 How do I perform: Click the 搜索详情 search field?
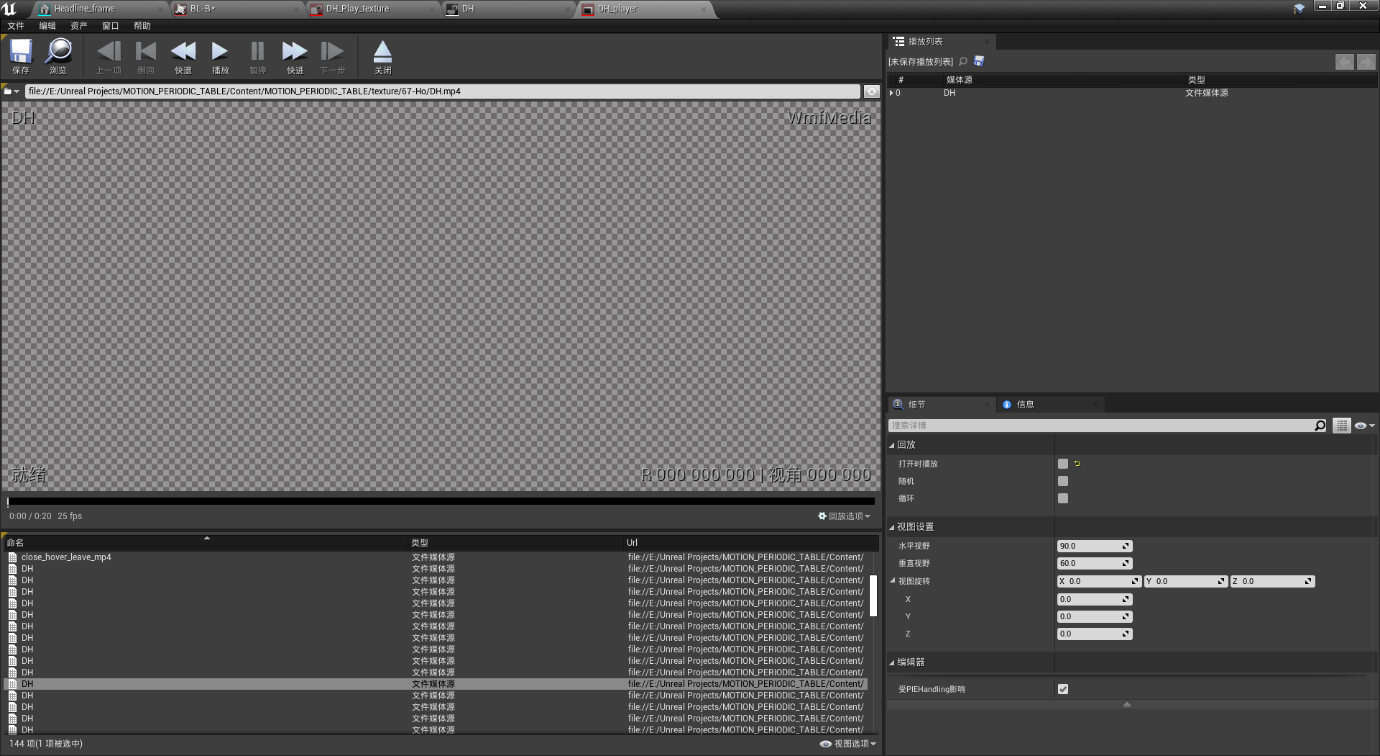1101,426
